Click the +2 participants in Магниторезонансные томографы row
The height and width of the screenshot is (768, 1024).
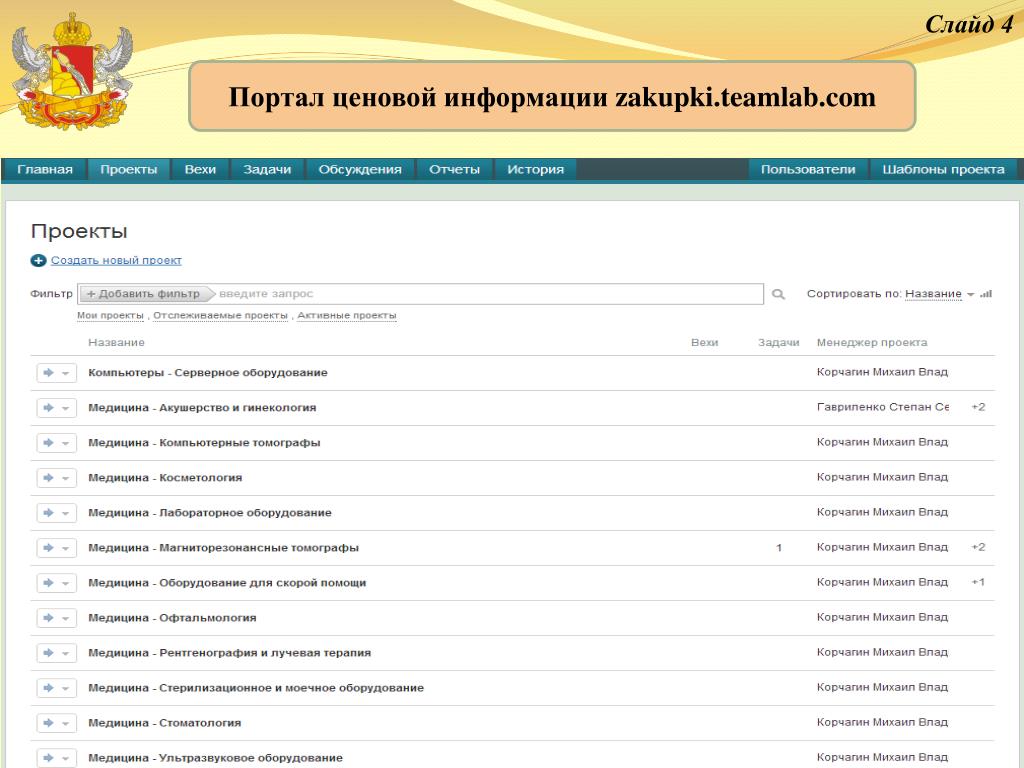coord(978,547)
